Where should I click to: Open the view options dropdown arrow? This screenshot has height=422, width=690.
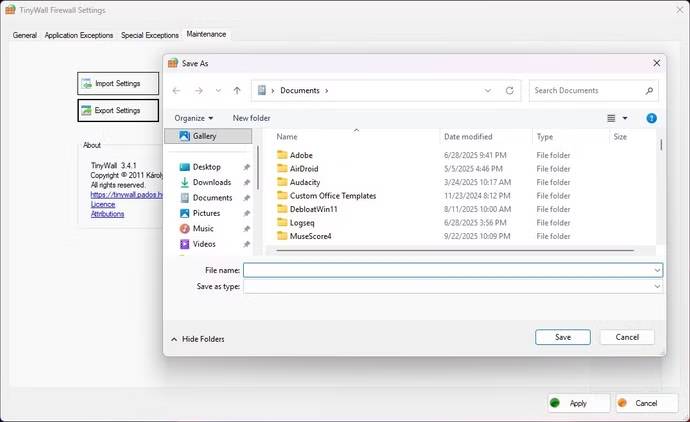[625, 118]
